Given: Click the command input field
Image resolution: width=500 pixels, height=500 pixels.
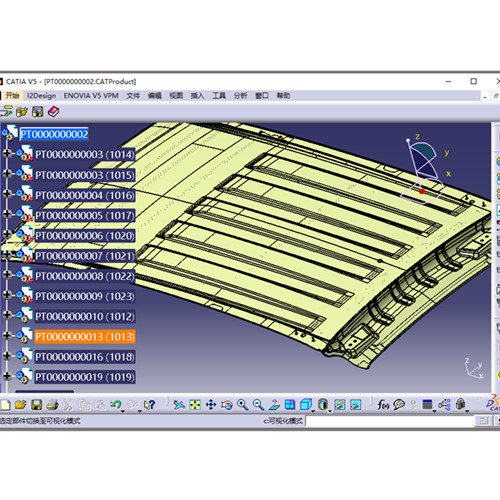Looking at the screenshot, I should click(390, 421).
